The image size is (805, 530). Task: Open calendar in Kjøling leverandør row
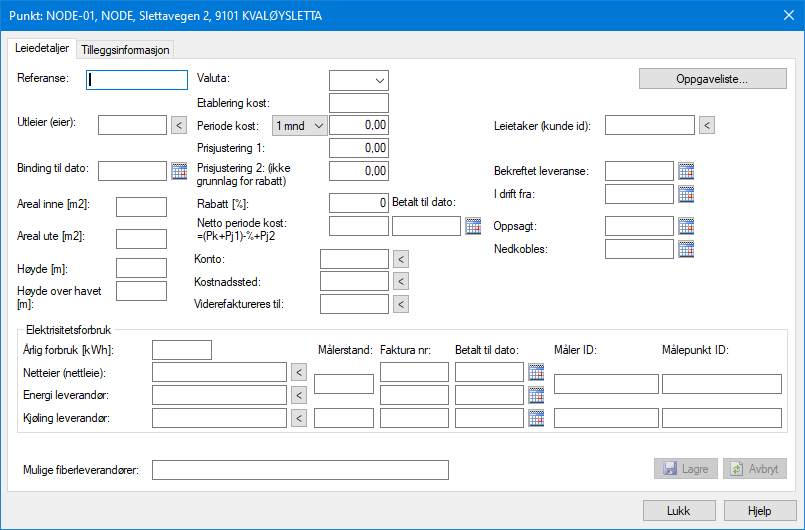click(x=536, y=418)
